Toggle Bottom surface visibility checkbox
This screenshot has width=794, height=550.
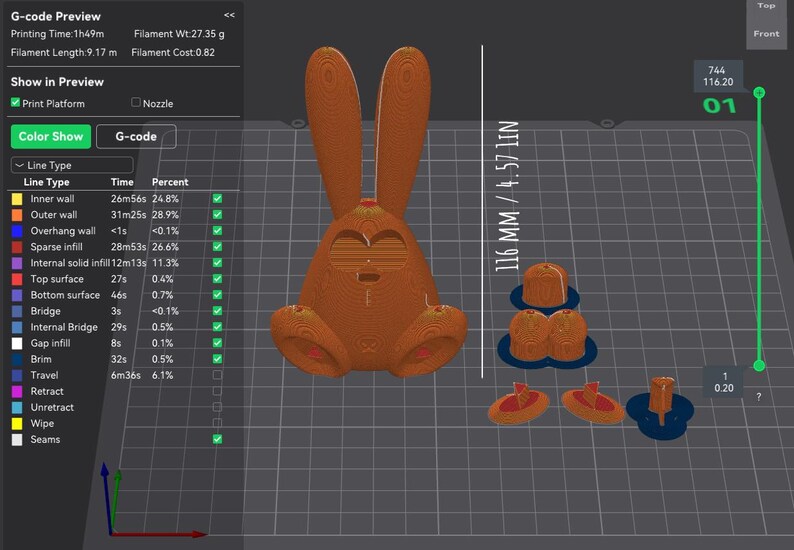[x=217, y=295]
